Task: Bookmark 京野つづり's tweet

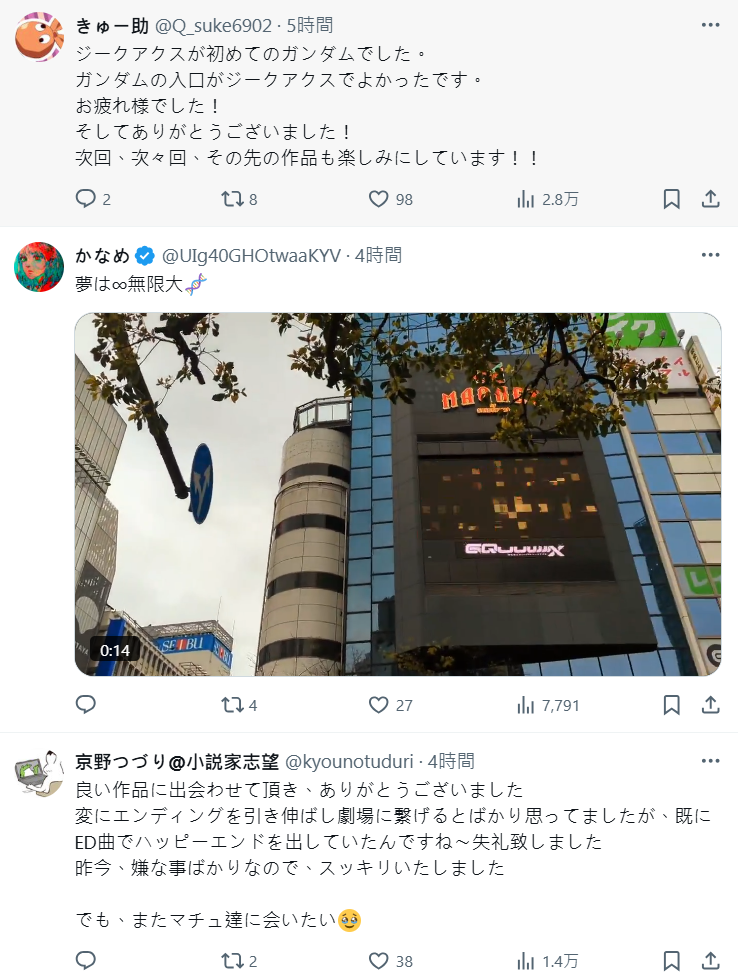Action: point(671,961)
